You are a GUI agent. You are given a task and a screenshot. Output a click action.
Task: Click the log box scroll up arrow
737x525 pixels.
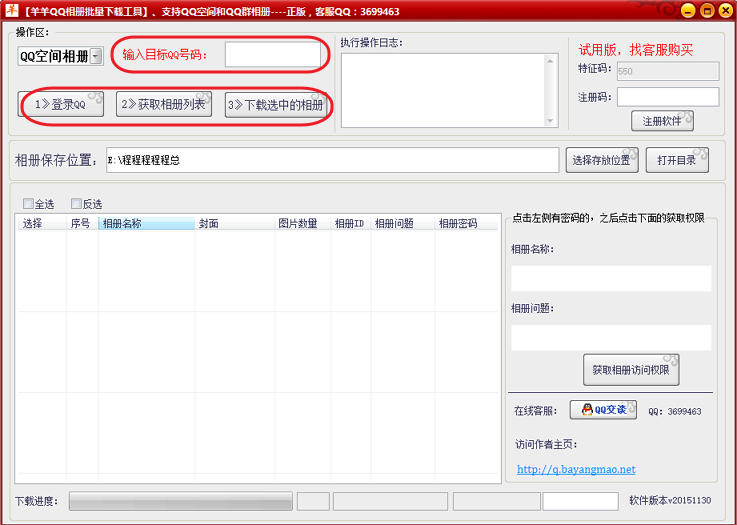click(x=550, y=60)
